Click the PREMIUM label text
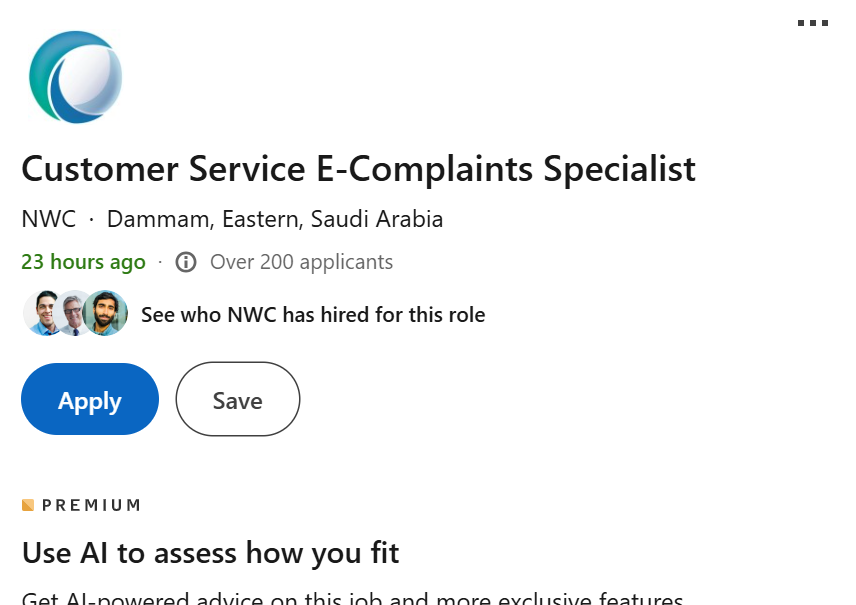The image size is (856, 605). point(92,505)
